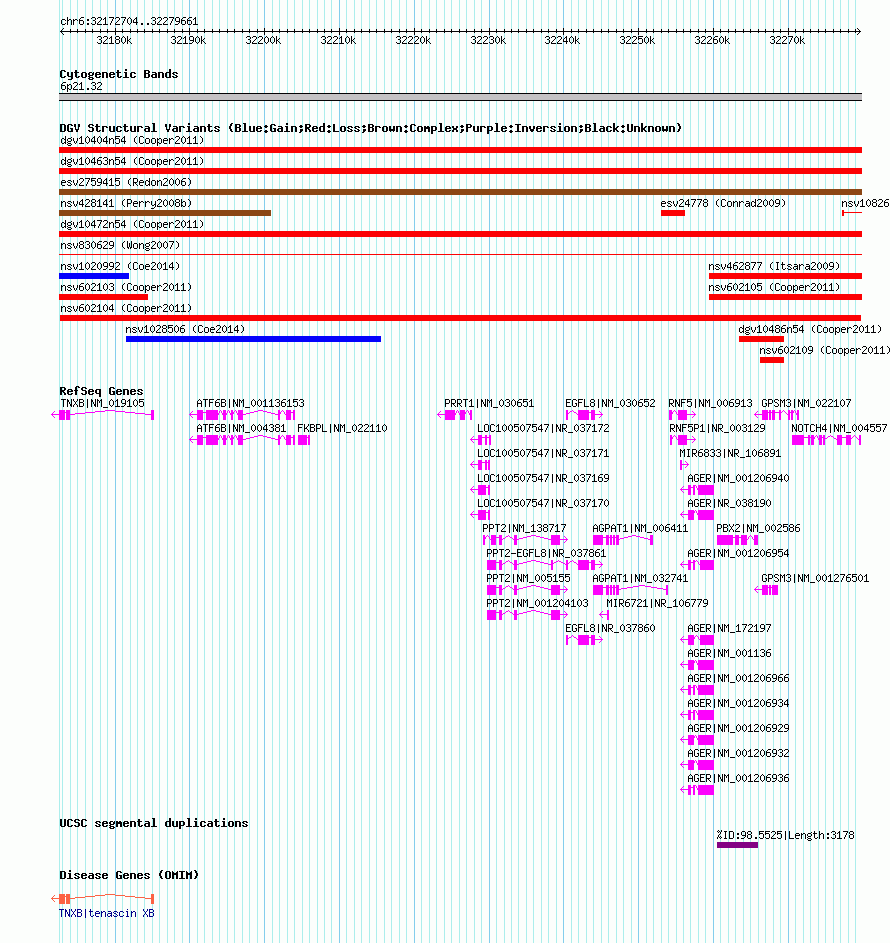Select the LOC100507547|NR_037169 label

[543, 479]
